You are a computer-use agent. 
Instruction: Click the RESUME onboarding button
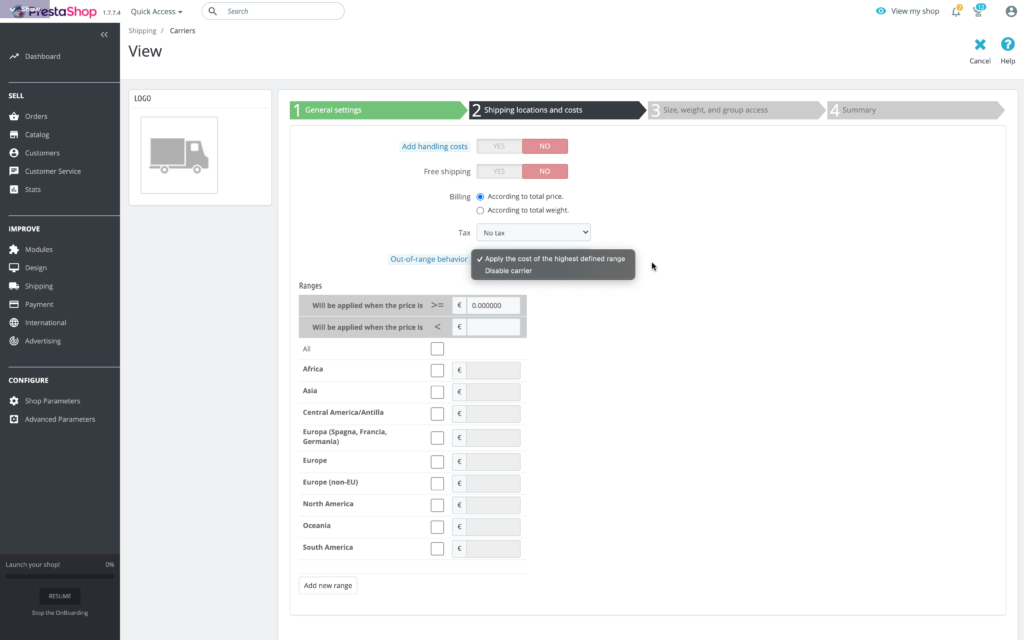[59, 596]
